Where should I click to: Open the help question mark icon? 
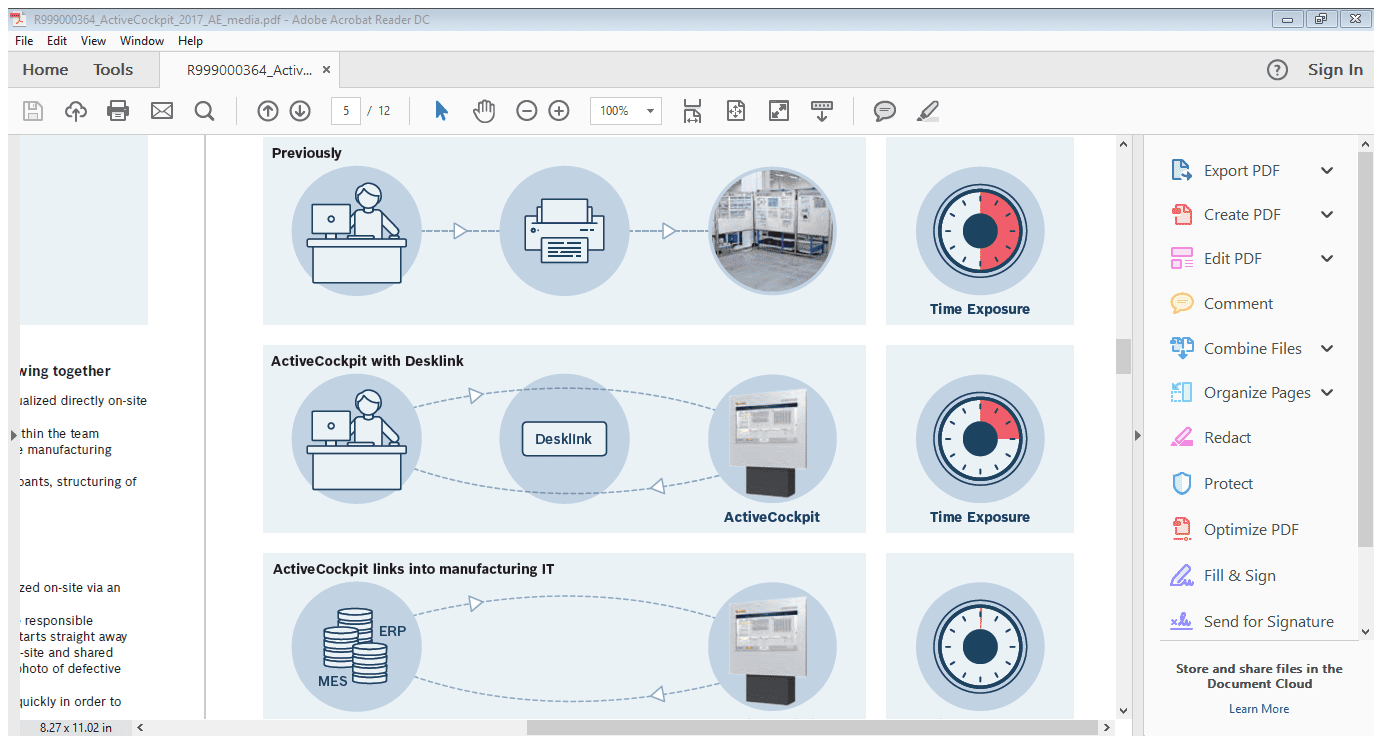click(x=1277, y=70)
